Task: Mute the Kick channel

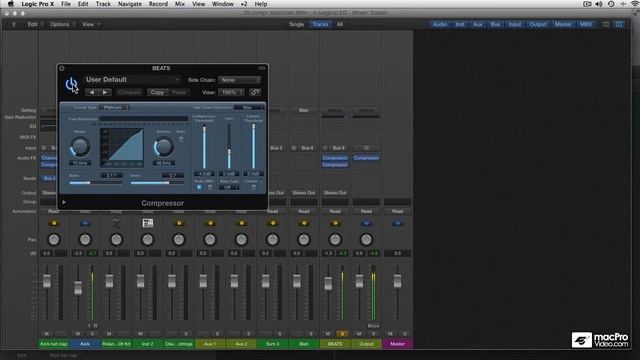Action: [x=78, y=334]
